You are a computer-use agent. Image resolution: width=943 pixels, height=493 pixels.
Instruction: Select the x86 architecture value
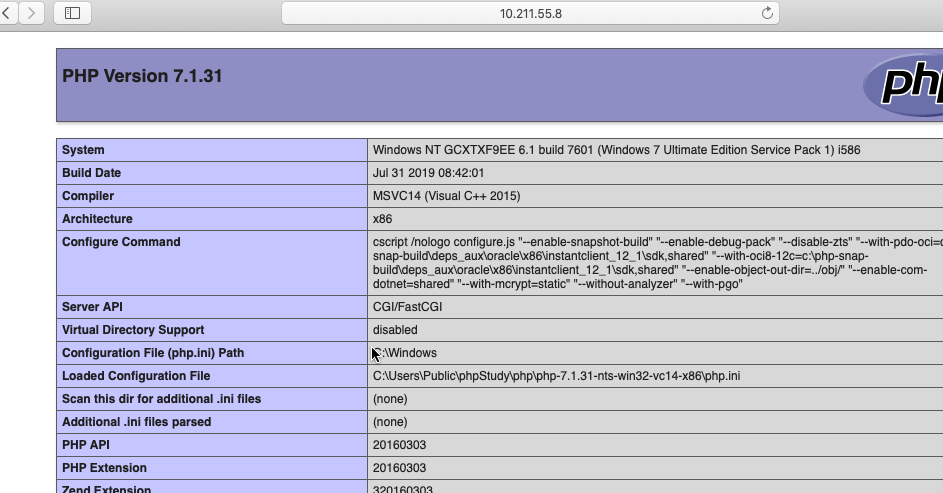[382, 219]
